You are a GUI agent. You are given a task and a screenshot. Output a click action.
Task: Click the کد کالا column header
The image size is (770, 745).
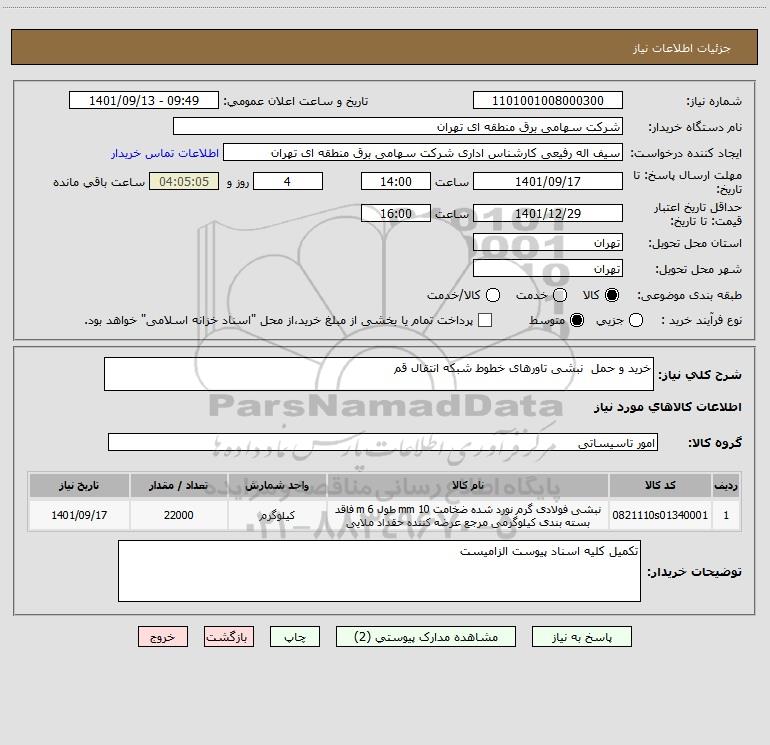(x=660, y=486)
